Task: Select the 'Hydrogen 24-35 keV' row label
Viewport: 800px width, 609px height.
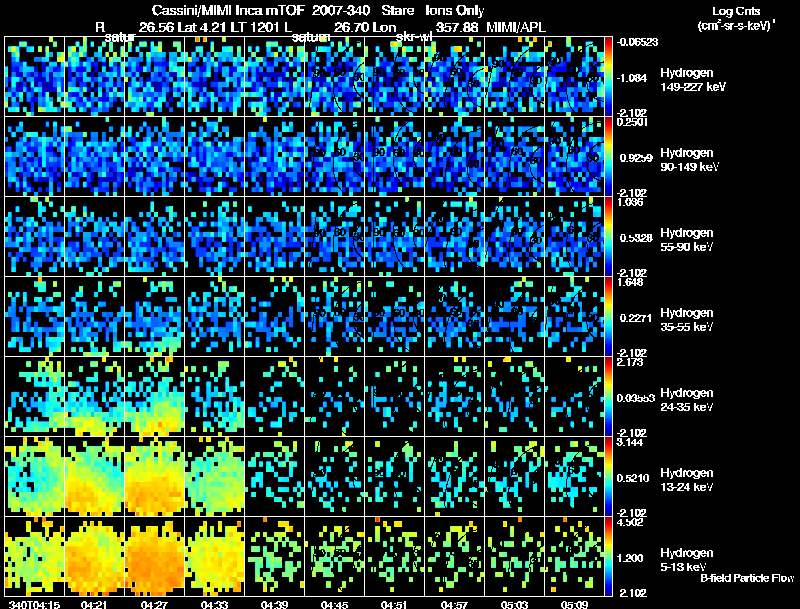Action: tap(687, 400)
